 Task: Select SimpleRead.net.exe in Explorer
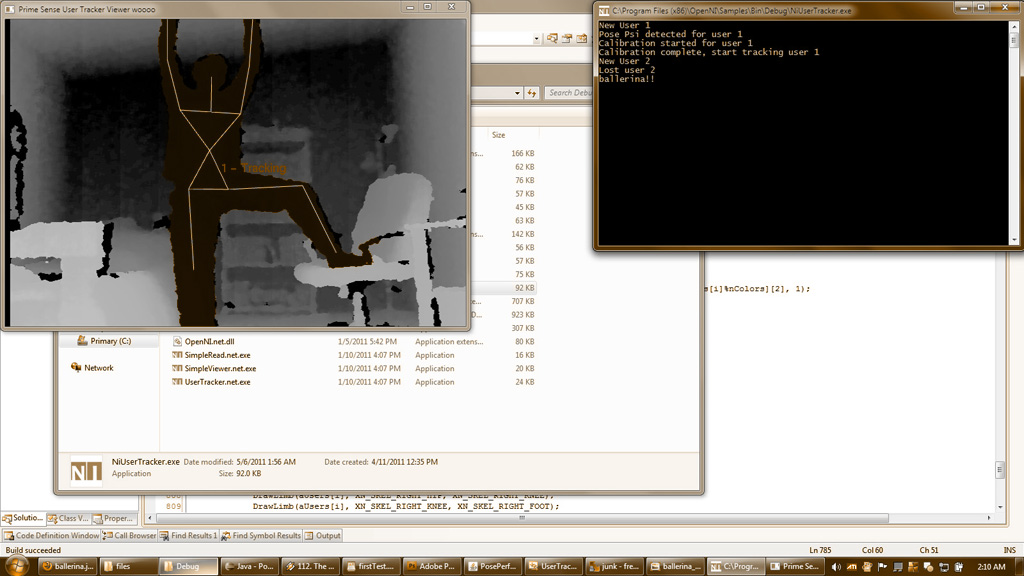[x=217, y=355]
